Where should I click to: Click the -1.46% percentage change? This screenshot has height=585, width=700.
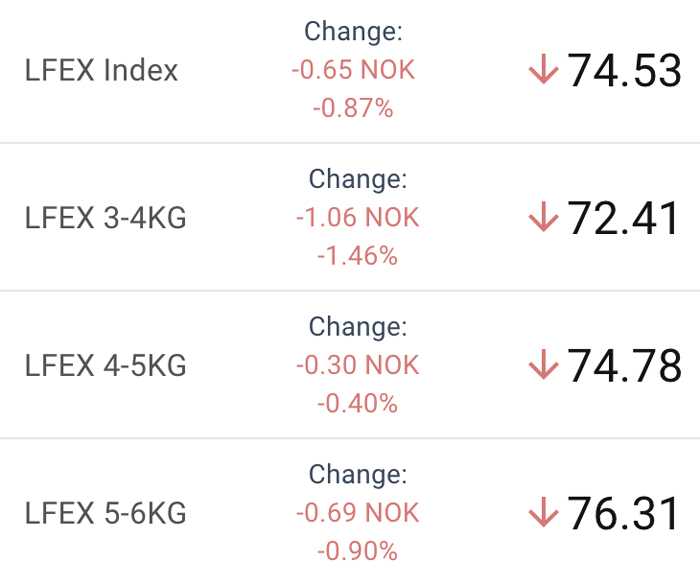(x=358, y=256)
